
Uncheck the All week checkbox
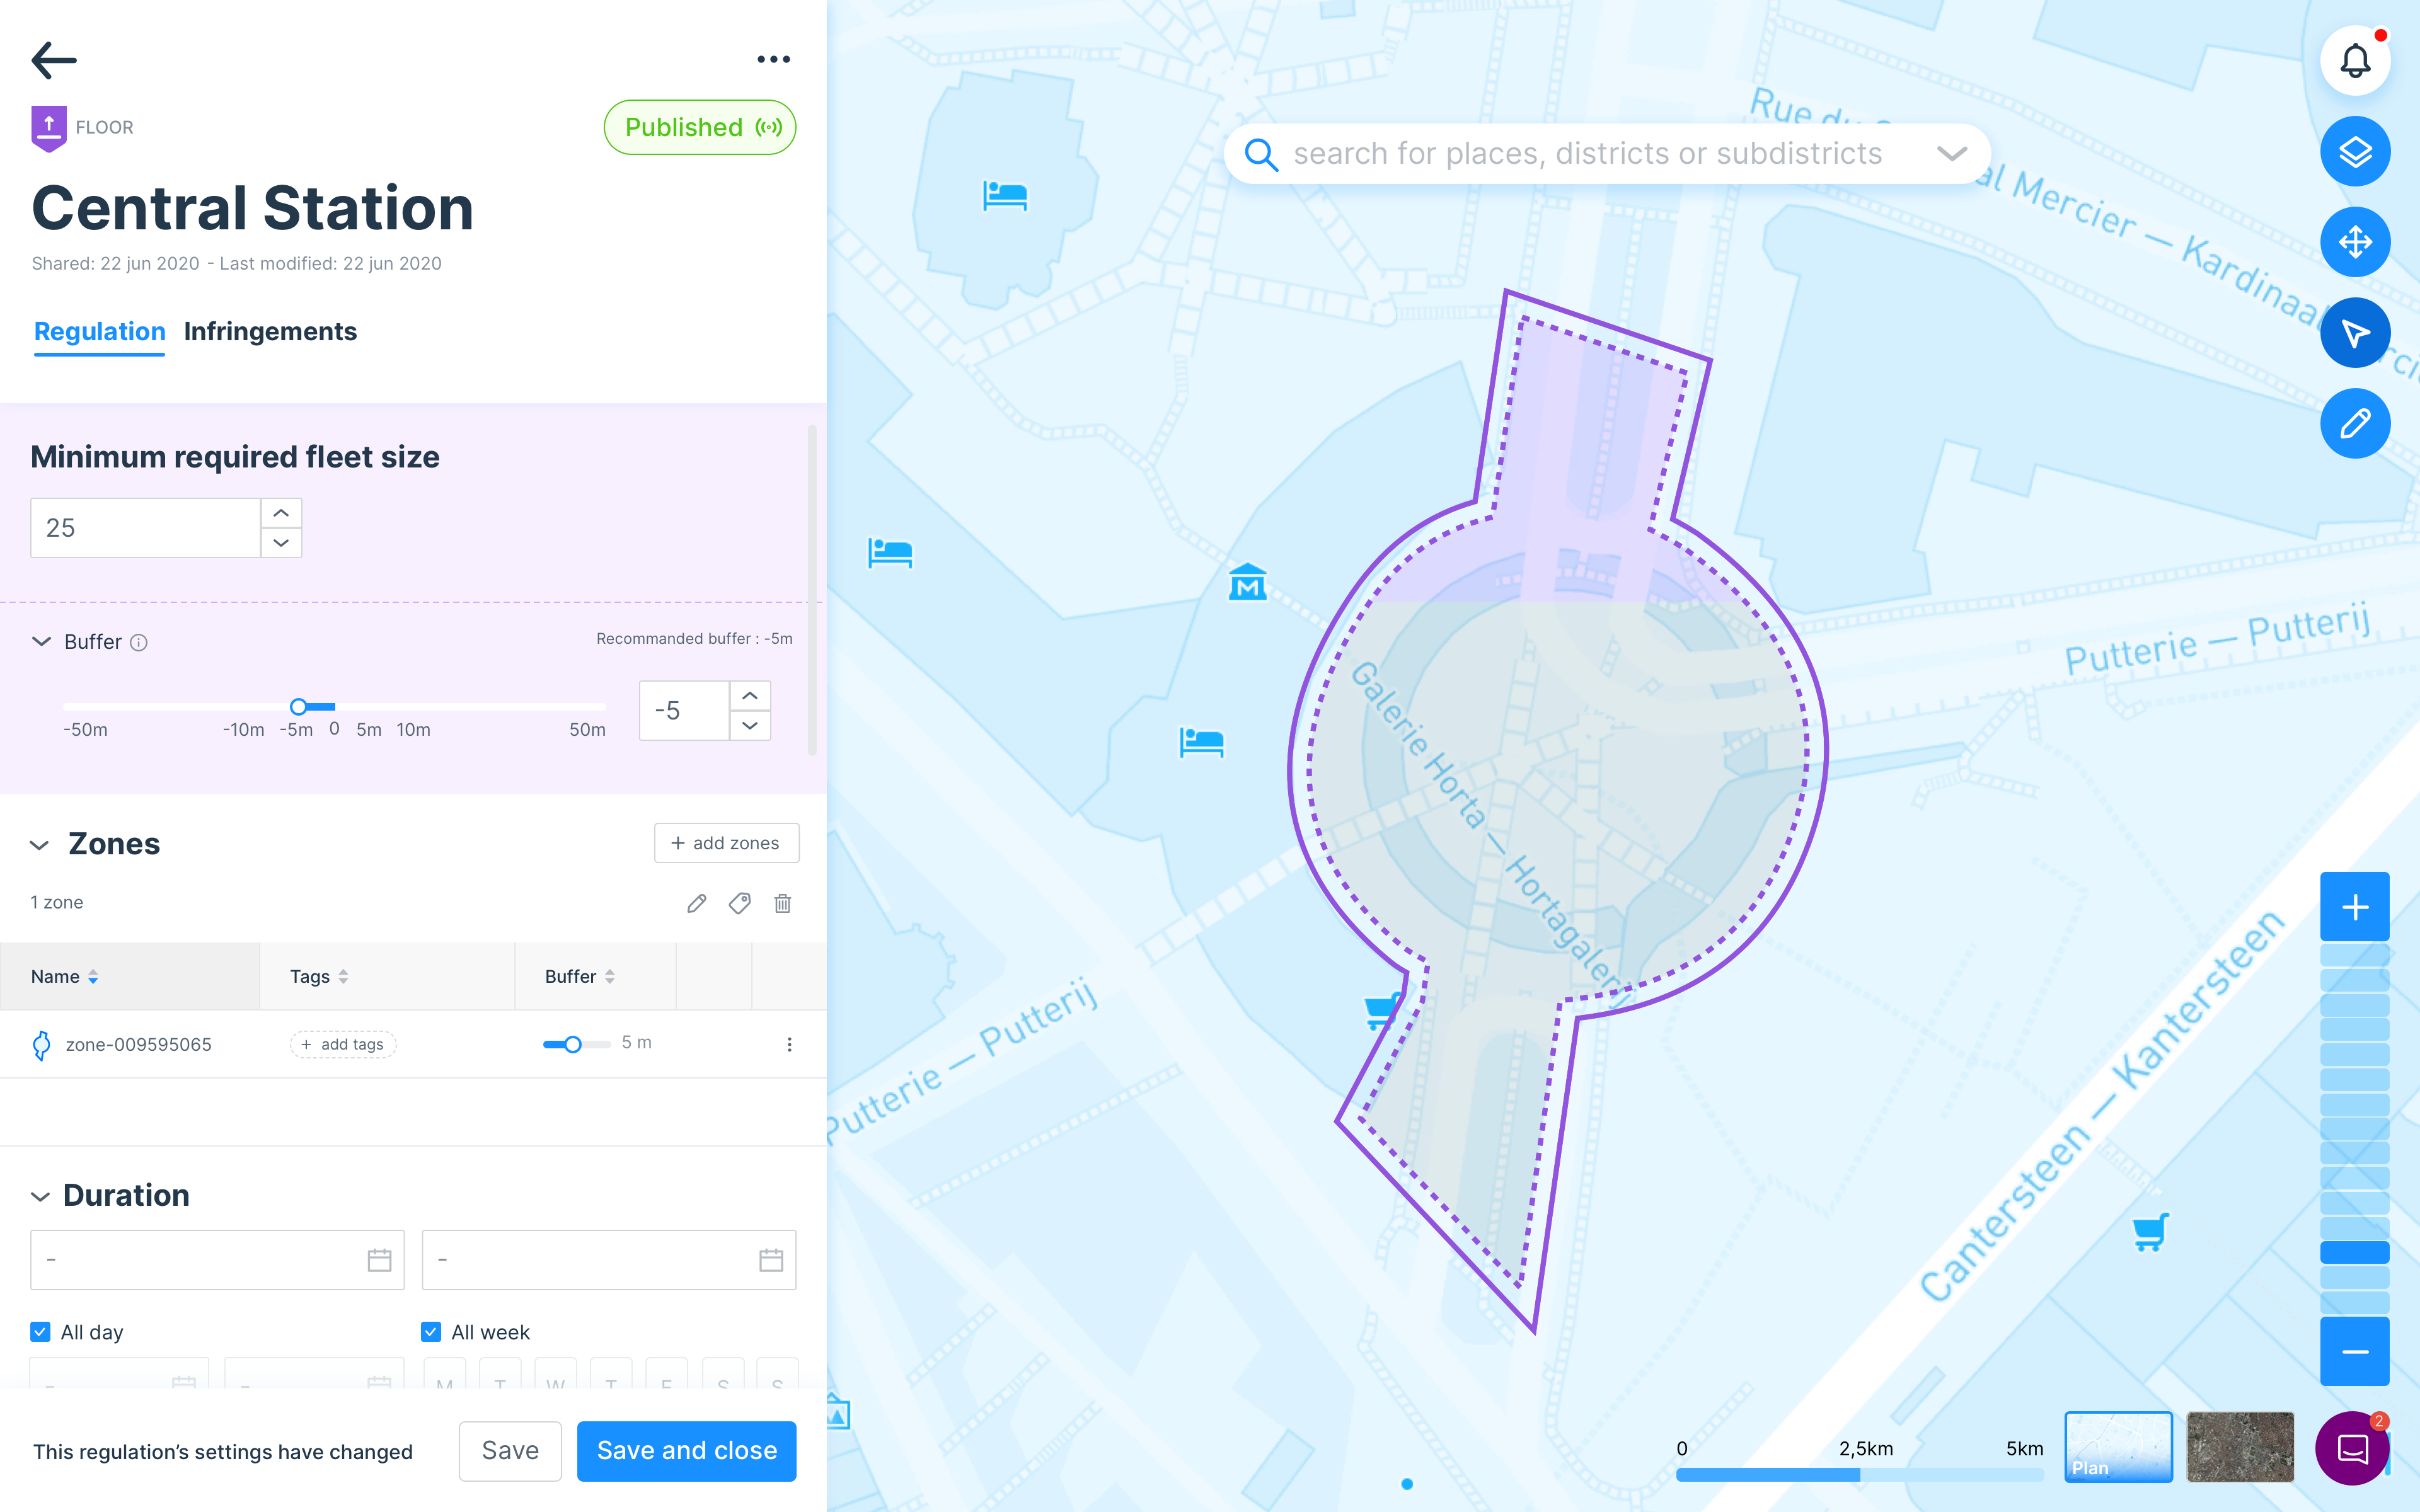click(431, 1332)
